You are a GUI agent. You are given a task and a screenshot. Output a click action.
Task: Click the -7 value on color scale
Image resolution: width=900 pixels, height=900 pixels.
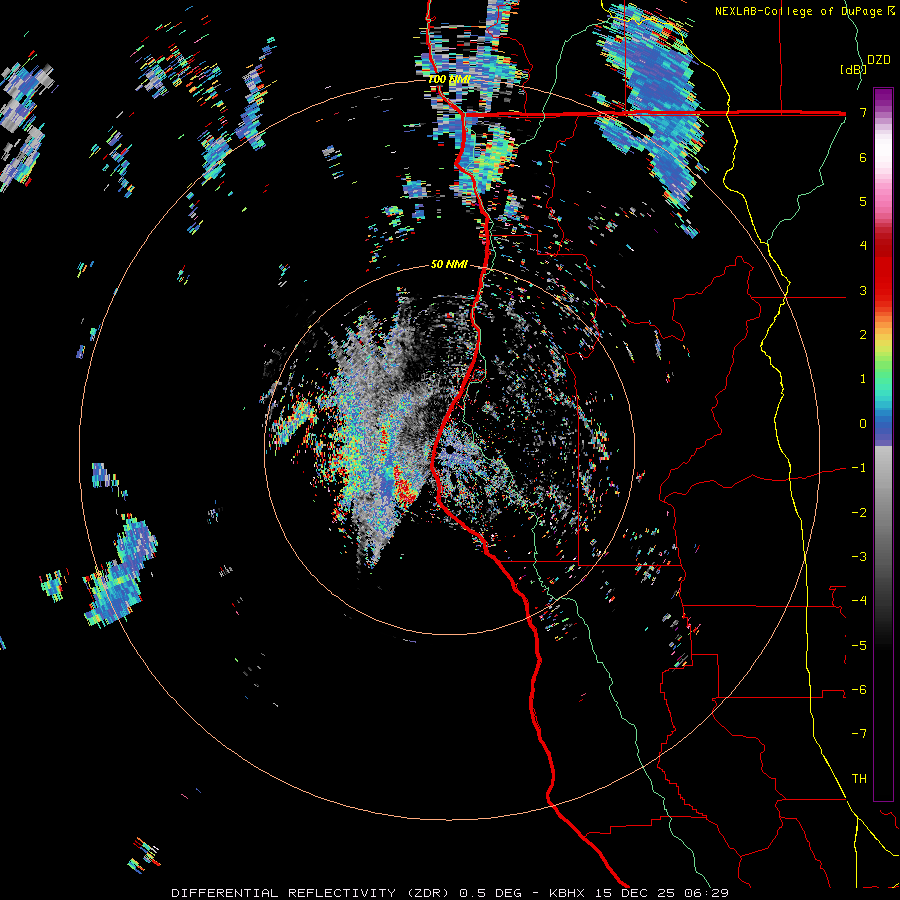859,734
